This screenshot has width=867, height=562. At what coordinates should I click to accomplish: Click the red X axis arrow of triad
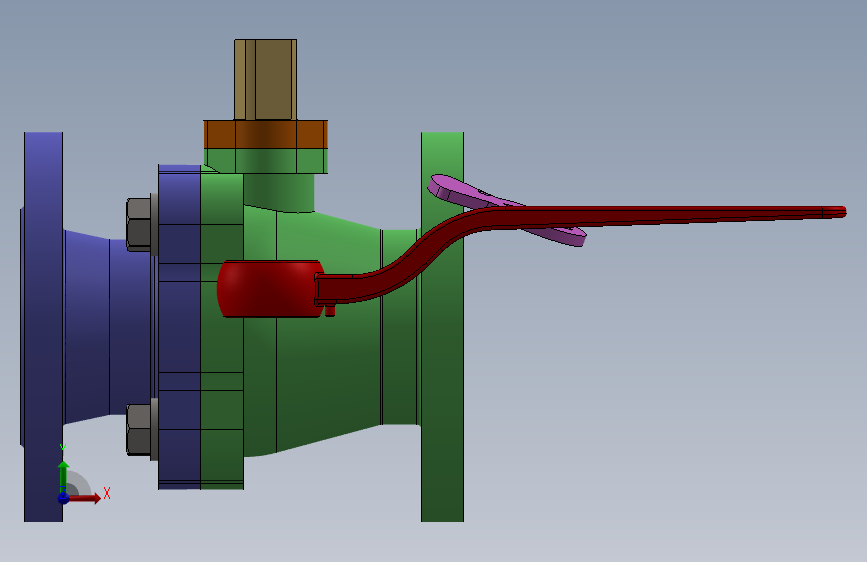(85, 498)
